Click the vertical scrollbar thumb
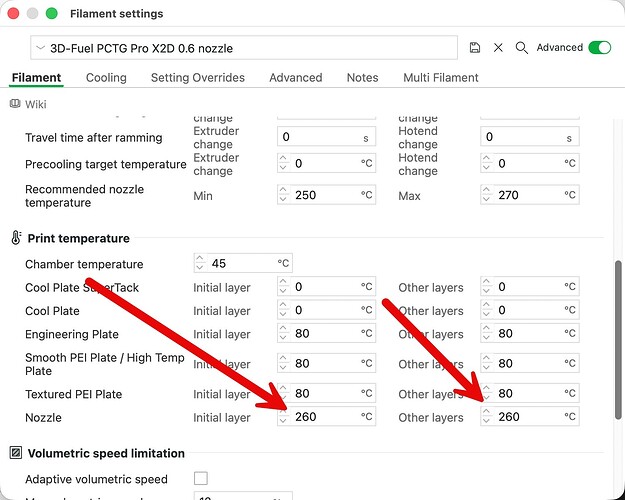This screenshot has height=500, width=625. (618, 340)
